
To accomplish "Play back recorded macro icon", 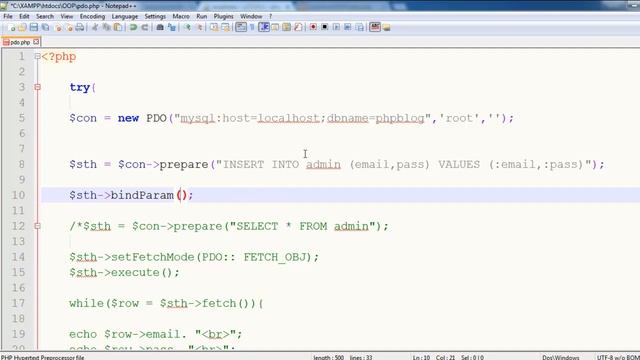I will 336,27.
